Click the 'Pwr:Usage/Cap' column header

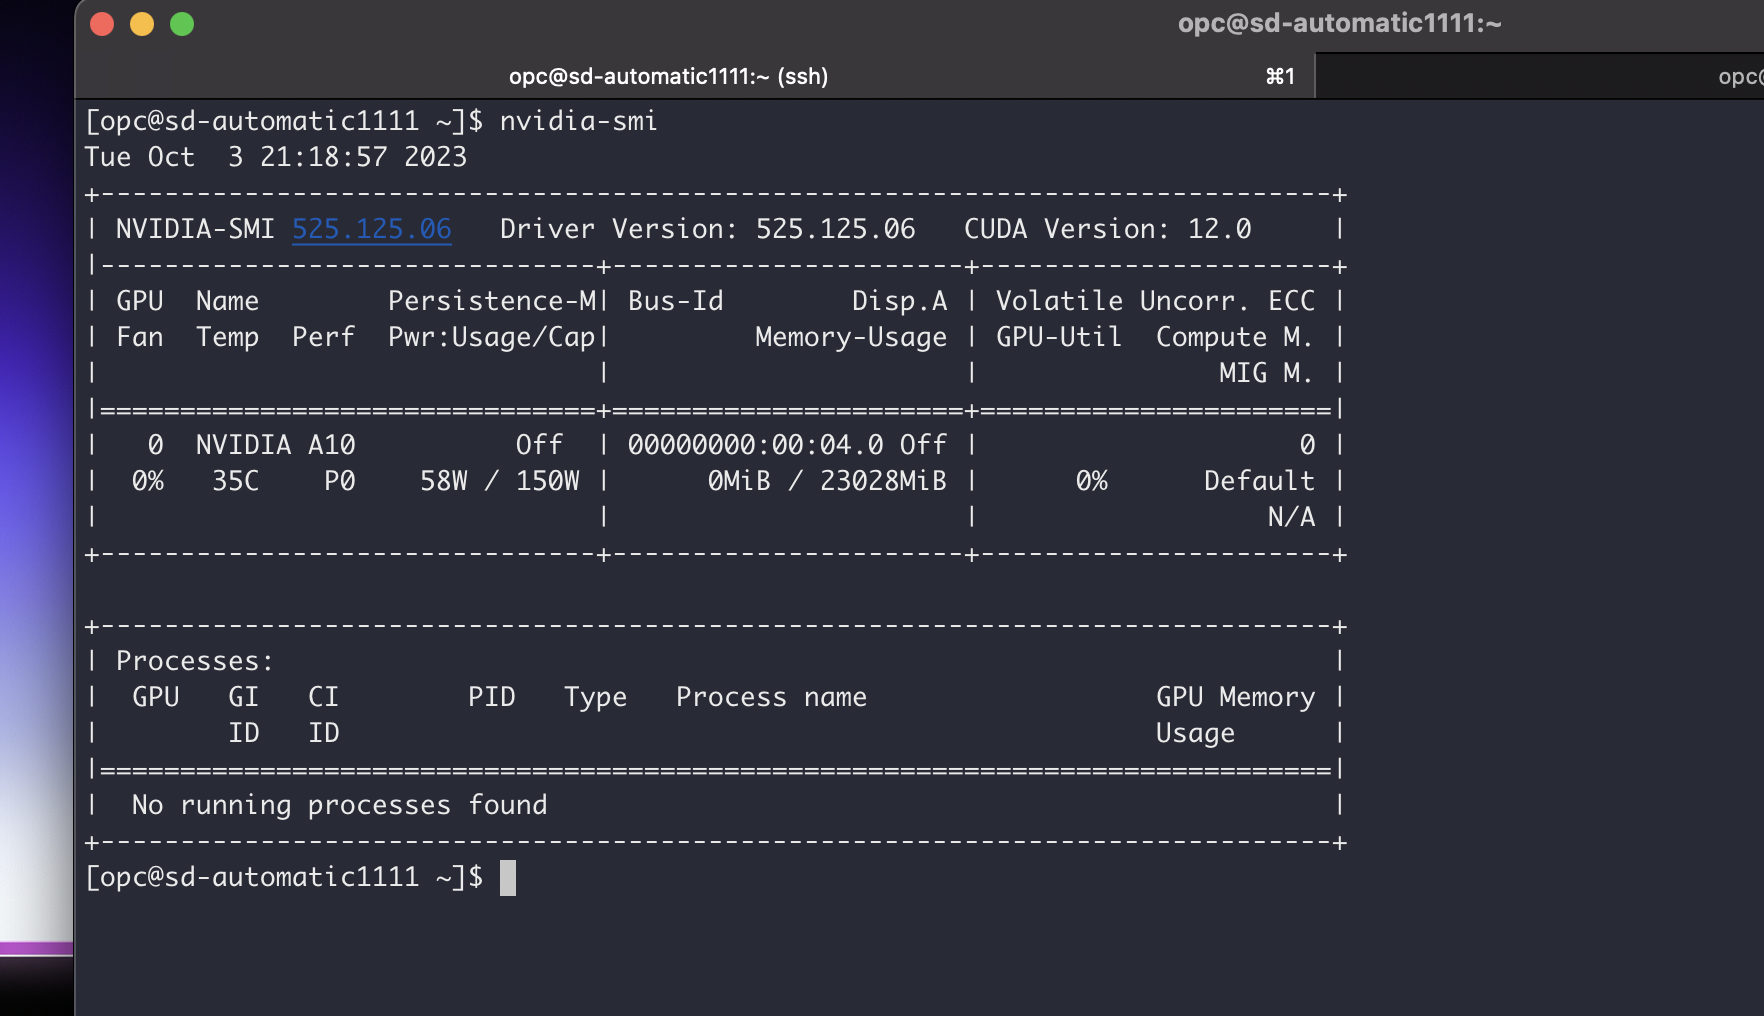pyautogui.click(x=492, y=337)
